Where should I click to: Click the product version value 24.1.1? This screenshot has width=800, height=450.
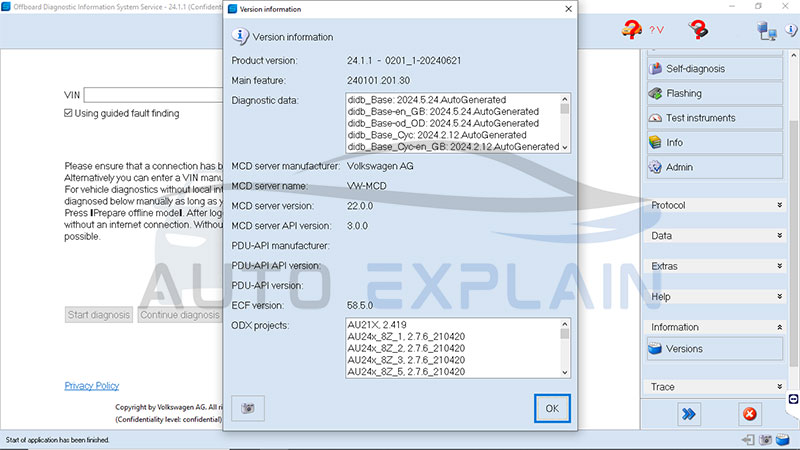tap(404, 61)
